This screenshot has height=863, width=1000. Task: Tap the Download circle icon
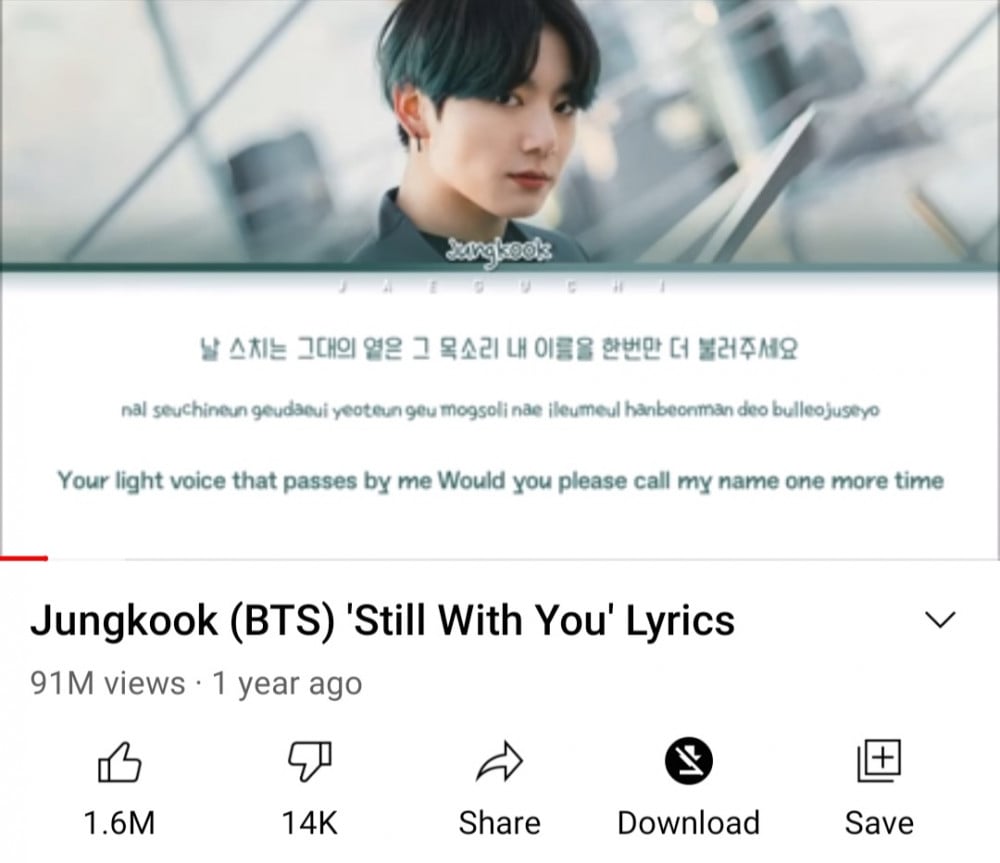pyautogui.click(x=689, y=761)
